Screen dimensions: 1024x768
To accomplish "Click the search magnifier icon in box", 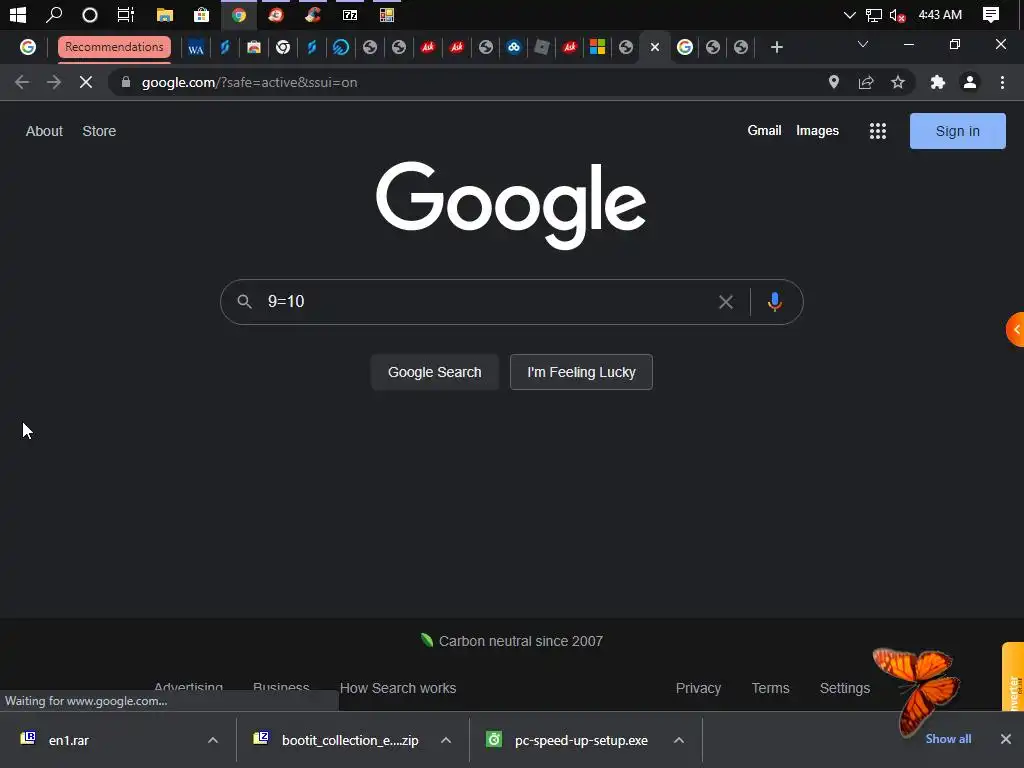I will point(244,302).
